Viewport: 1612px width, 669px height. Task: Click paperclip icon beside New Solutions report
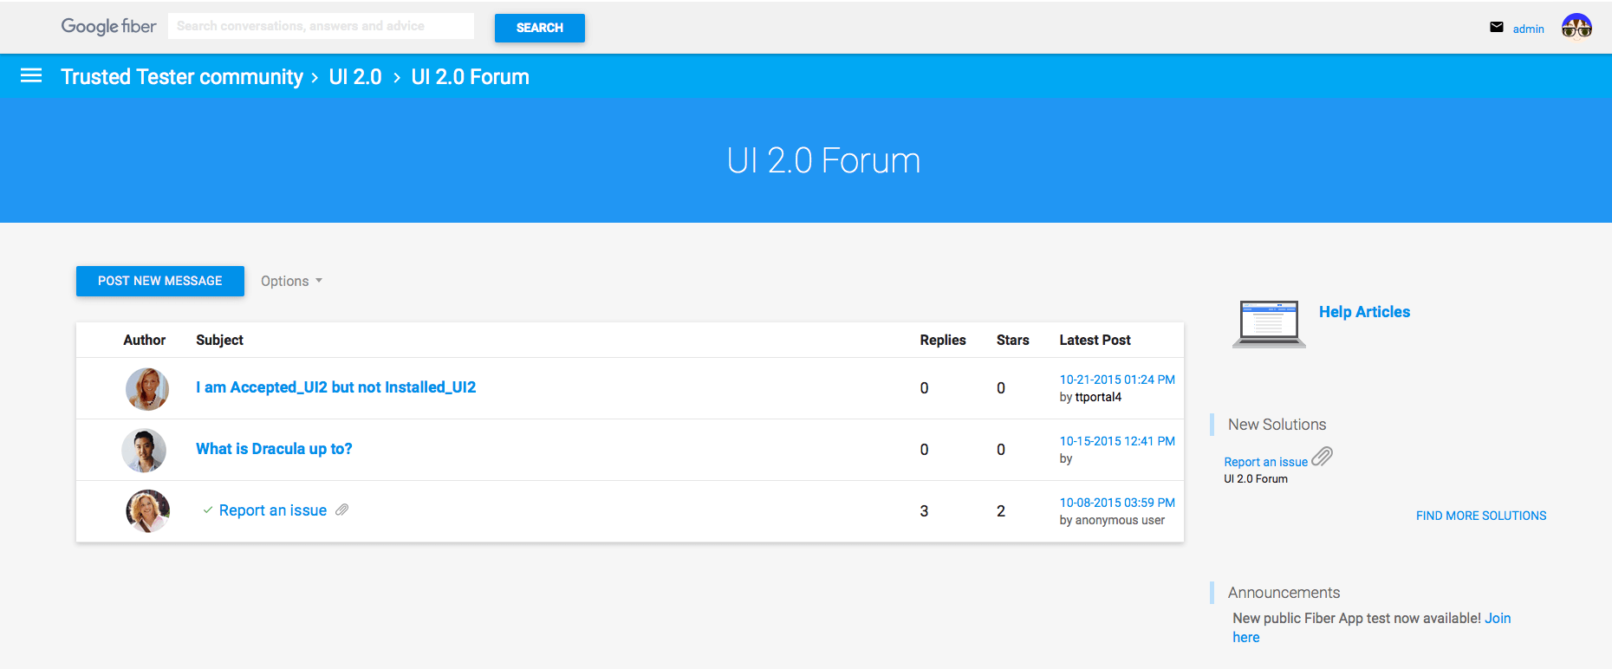click(1322, 457)
